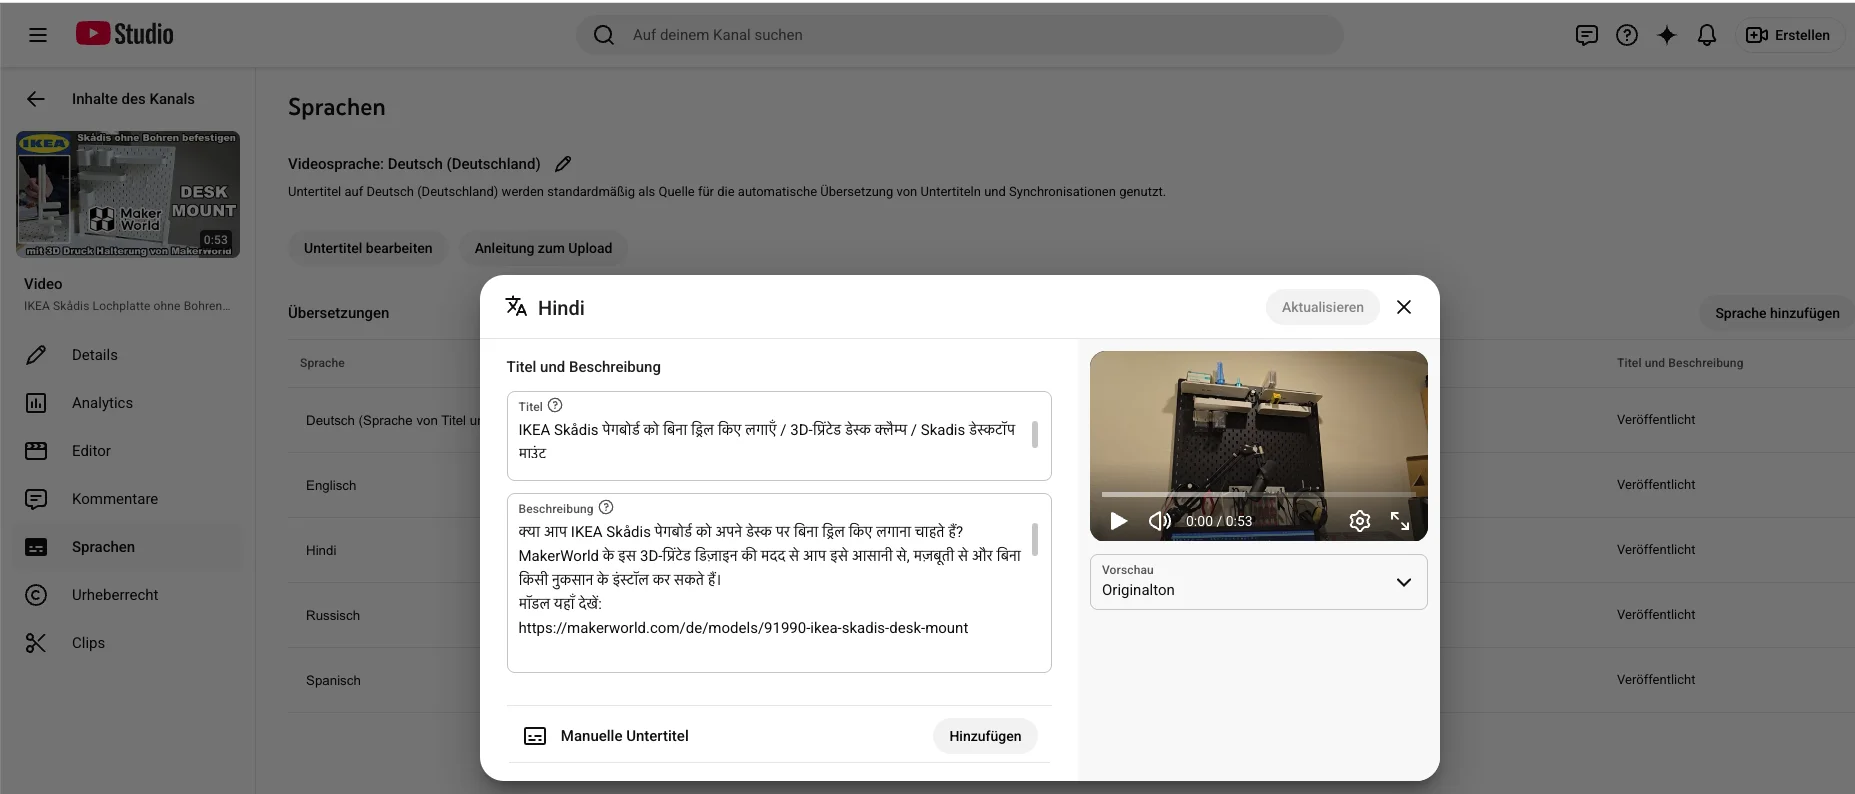The width and height of the screenshot is (1855, 794).
Task: Mute the preview video volume icon
Action: 1159,521
